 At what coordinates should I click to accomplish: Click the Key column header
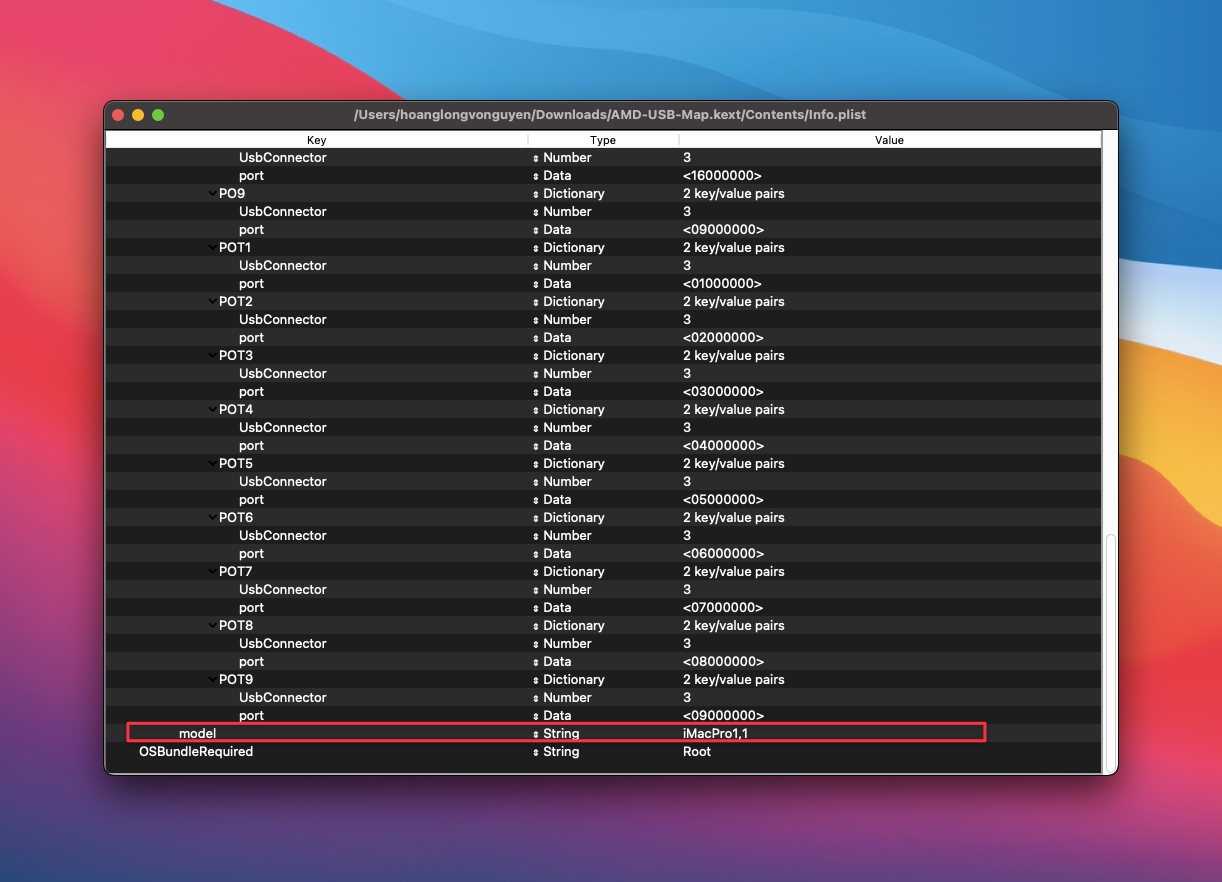click(x=316, y=140)
